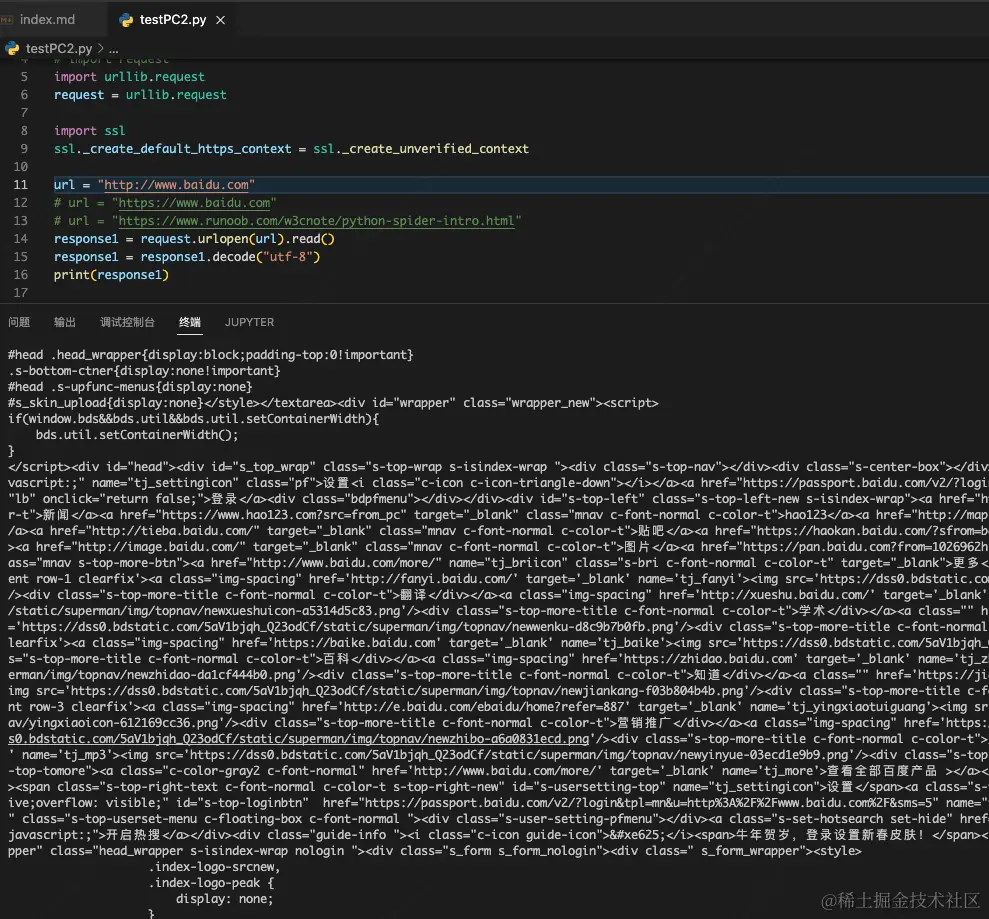The height and width of the screenshot is (919, 989).
Task: Open the 调试控制台 (Debug Console) panel tab
Action: point(127,322)
